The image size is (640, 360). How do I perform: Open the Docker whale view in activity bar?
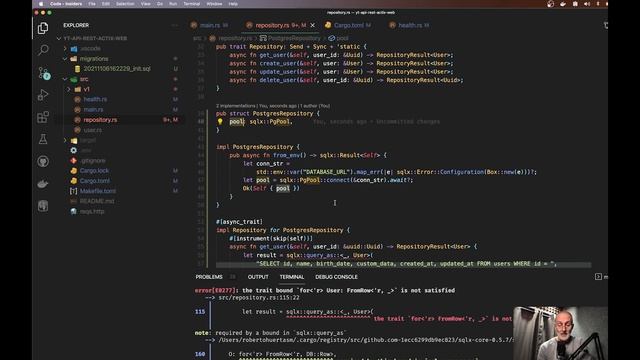pyautogui.click(x=43, y=184)
